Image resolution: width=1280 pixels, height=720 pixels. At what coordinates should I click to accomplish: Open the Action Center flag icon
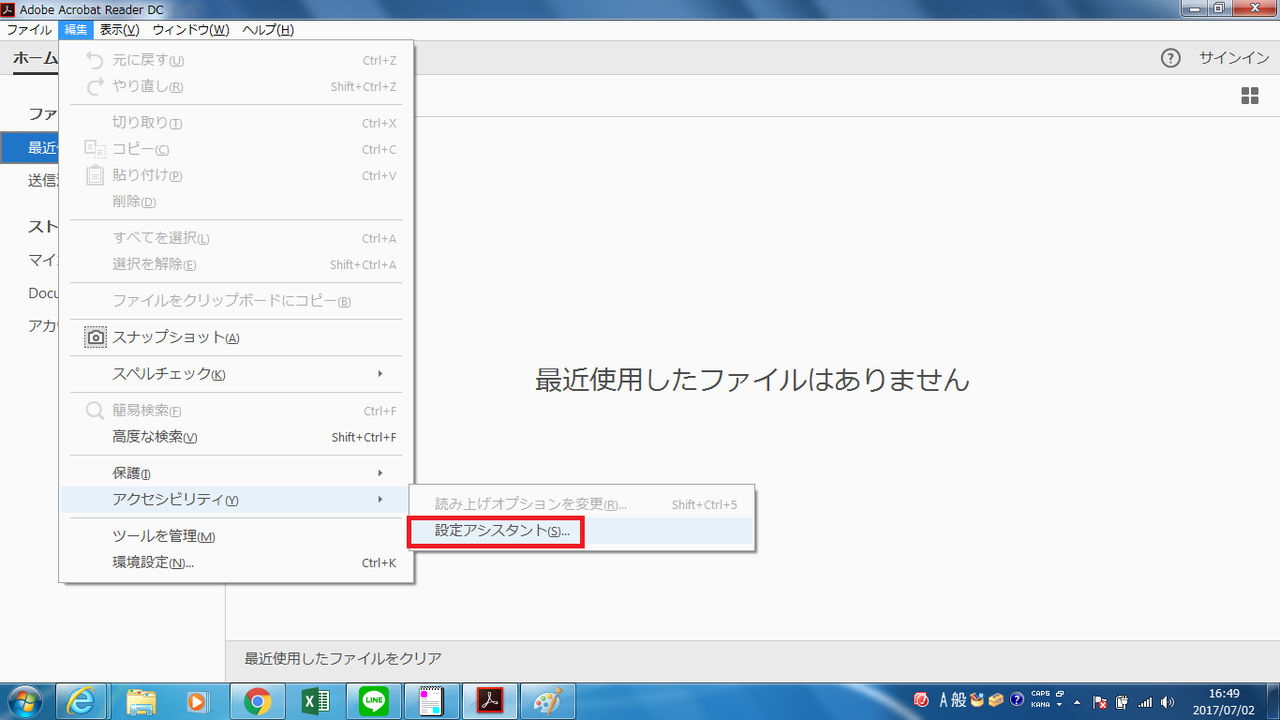coord(1100,701)
